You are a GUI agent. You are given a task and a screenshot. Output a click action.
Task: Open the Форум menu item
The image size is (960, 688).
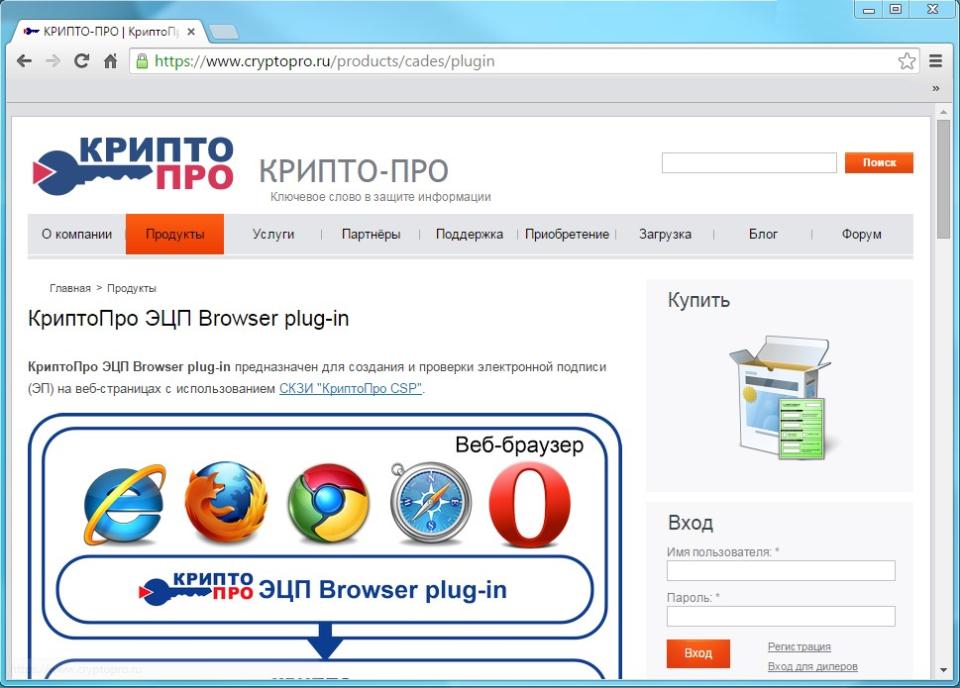861,234
